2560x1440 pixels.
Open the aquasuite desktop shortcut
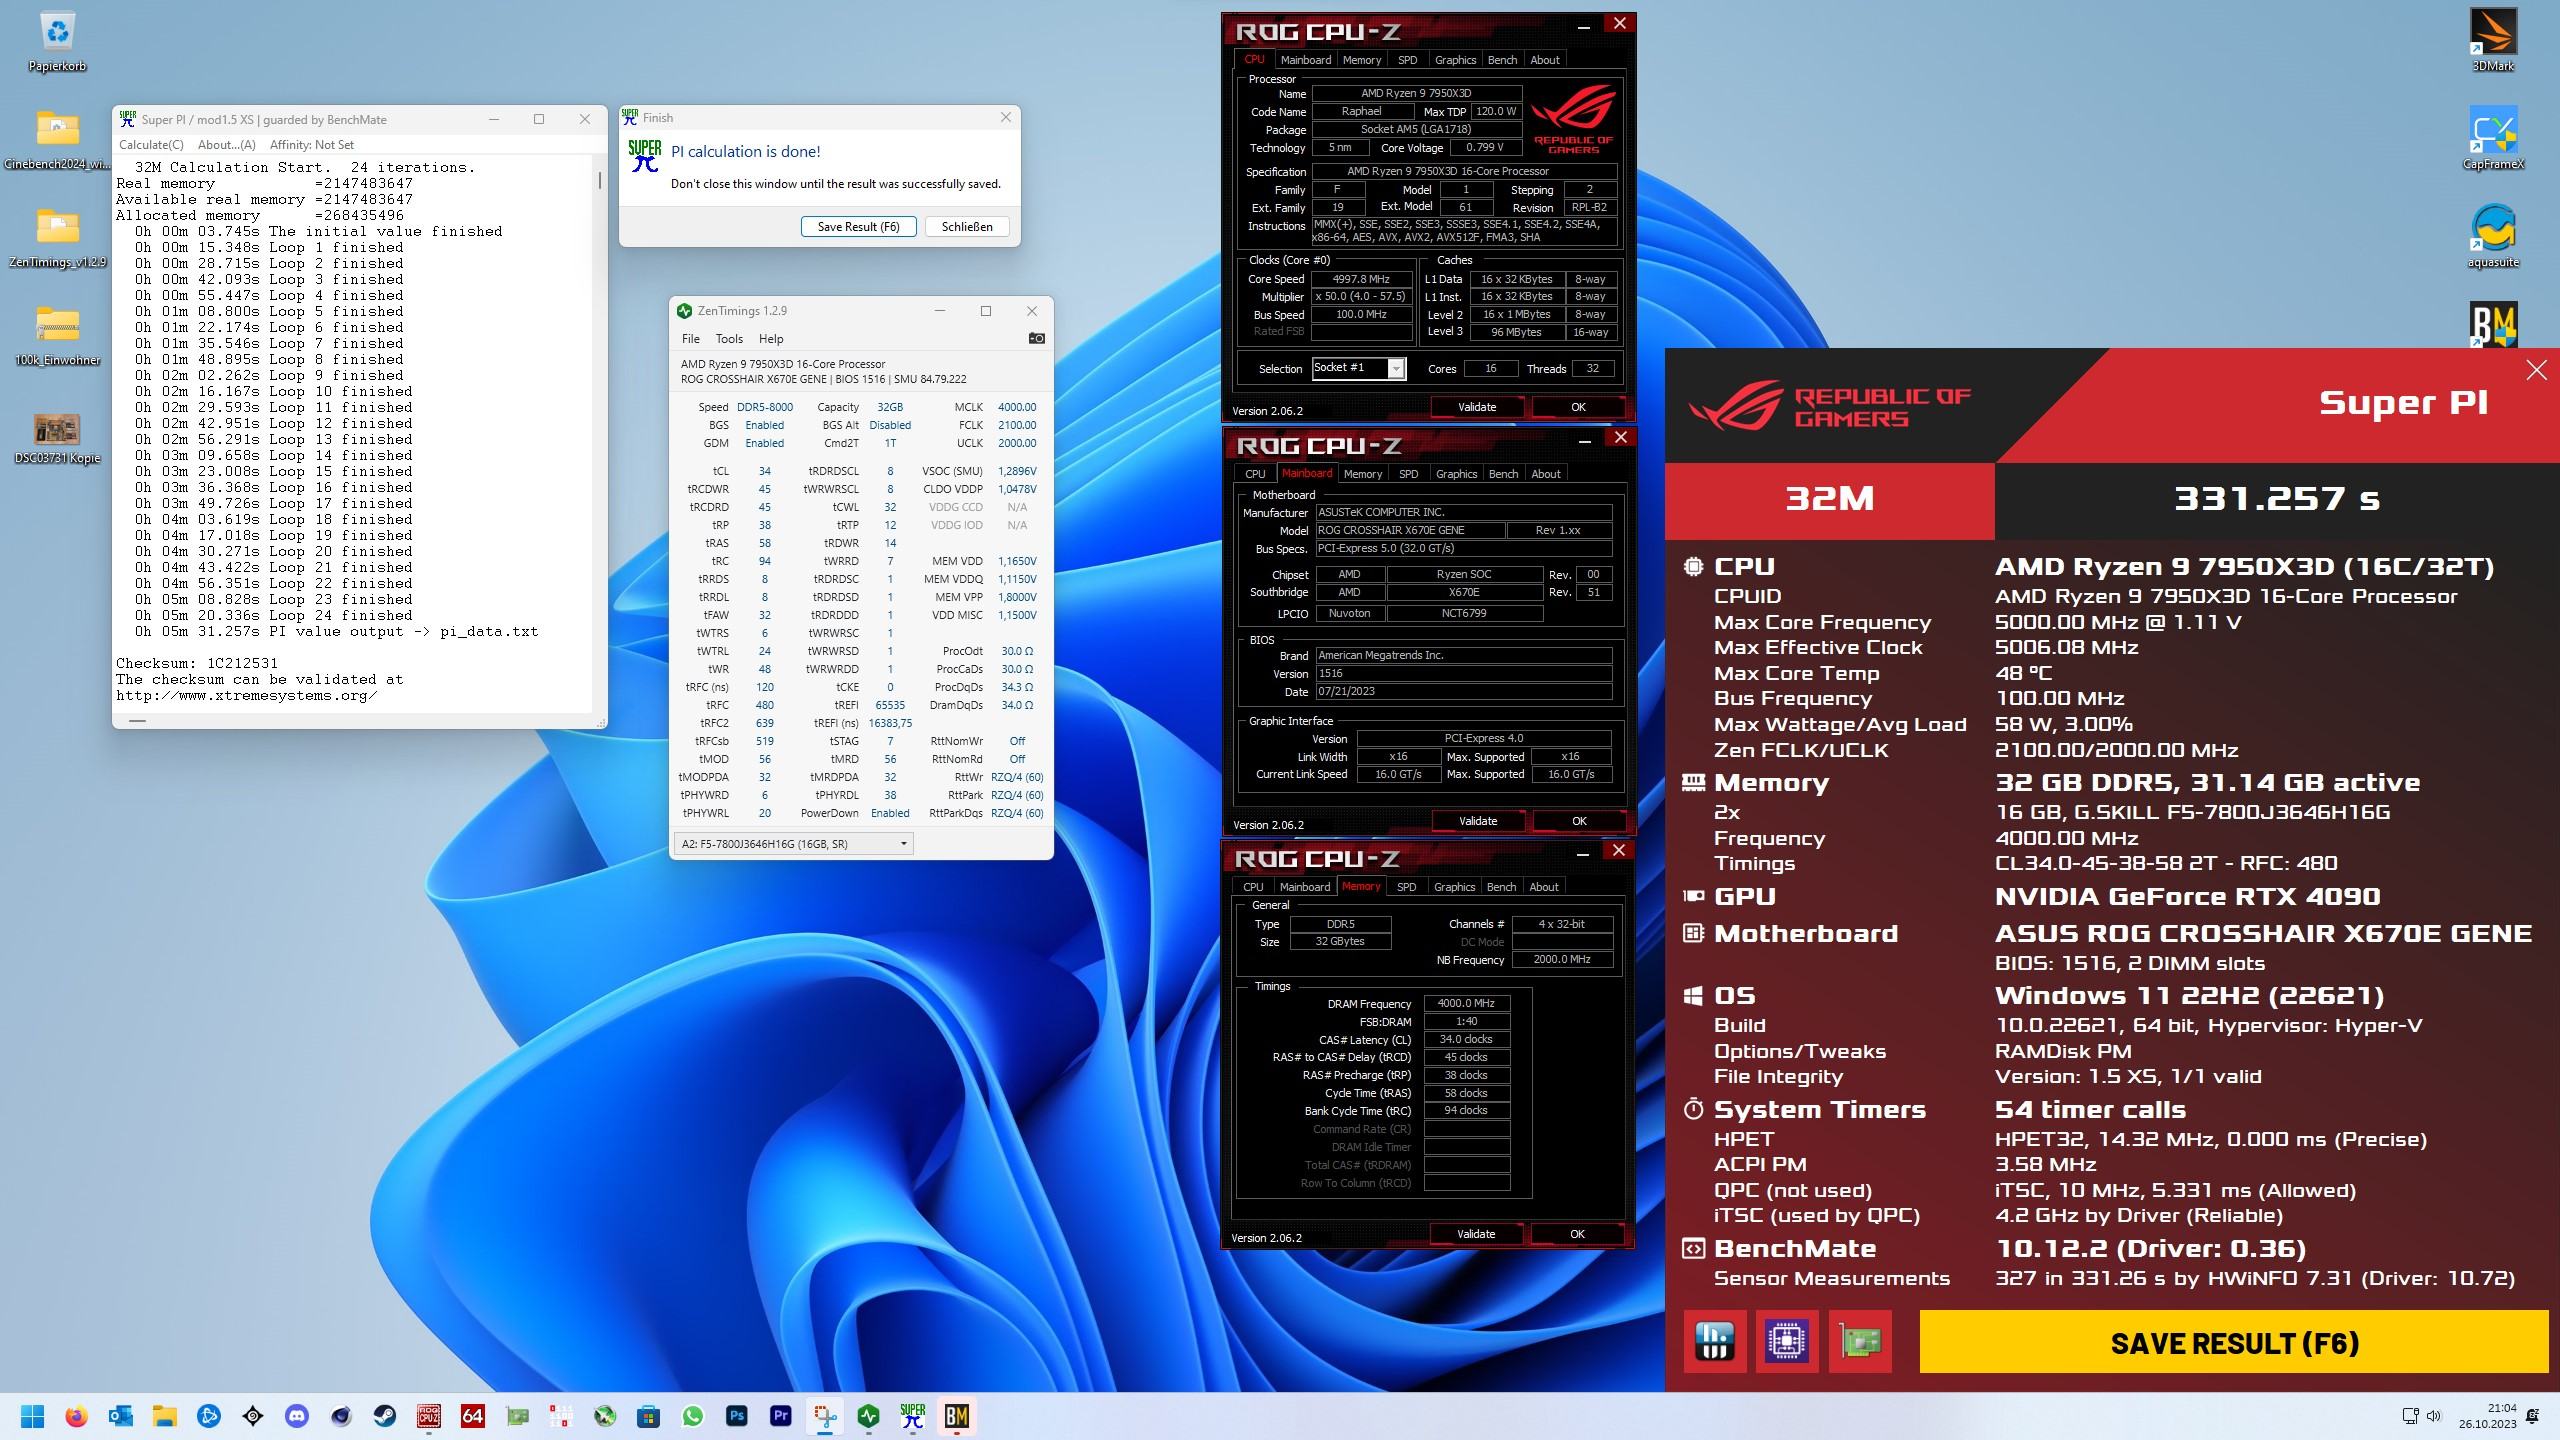tap(2492, 236)
